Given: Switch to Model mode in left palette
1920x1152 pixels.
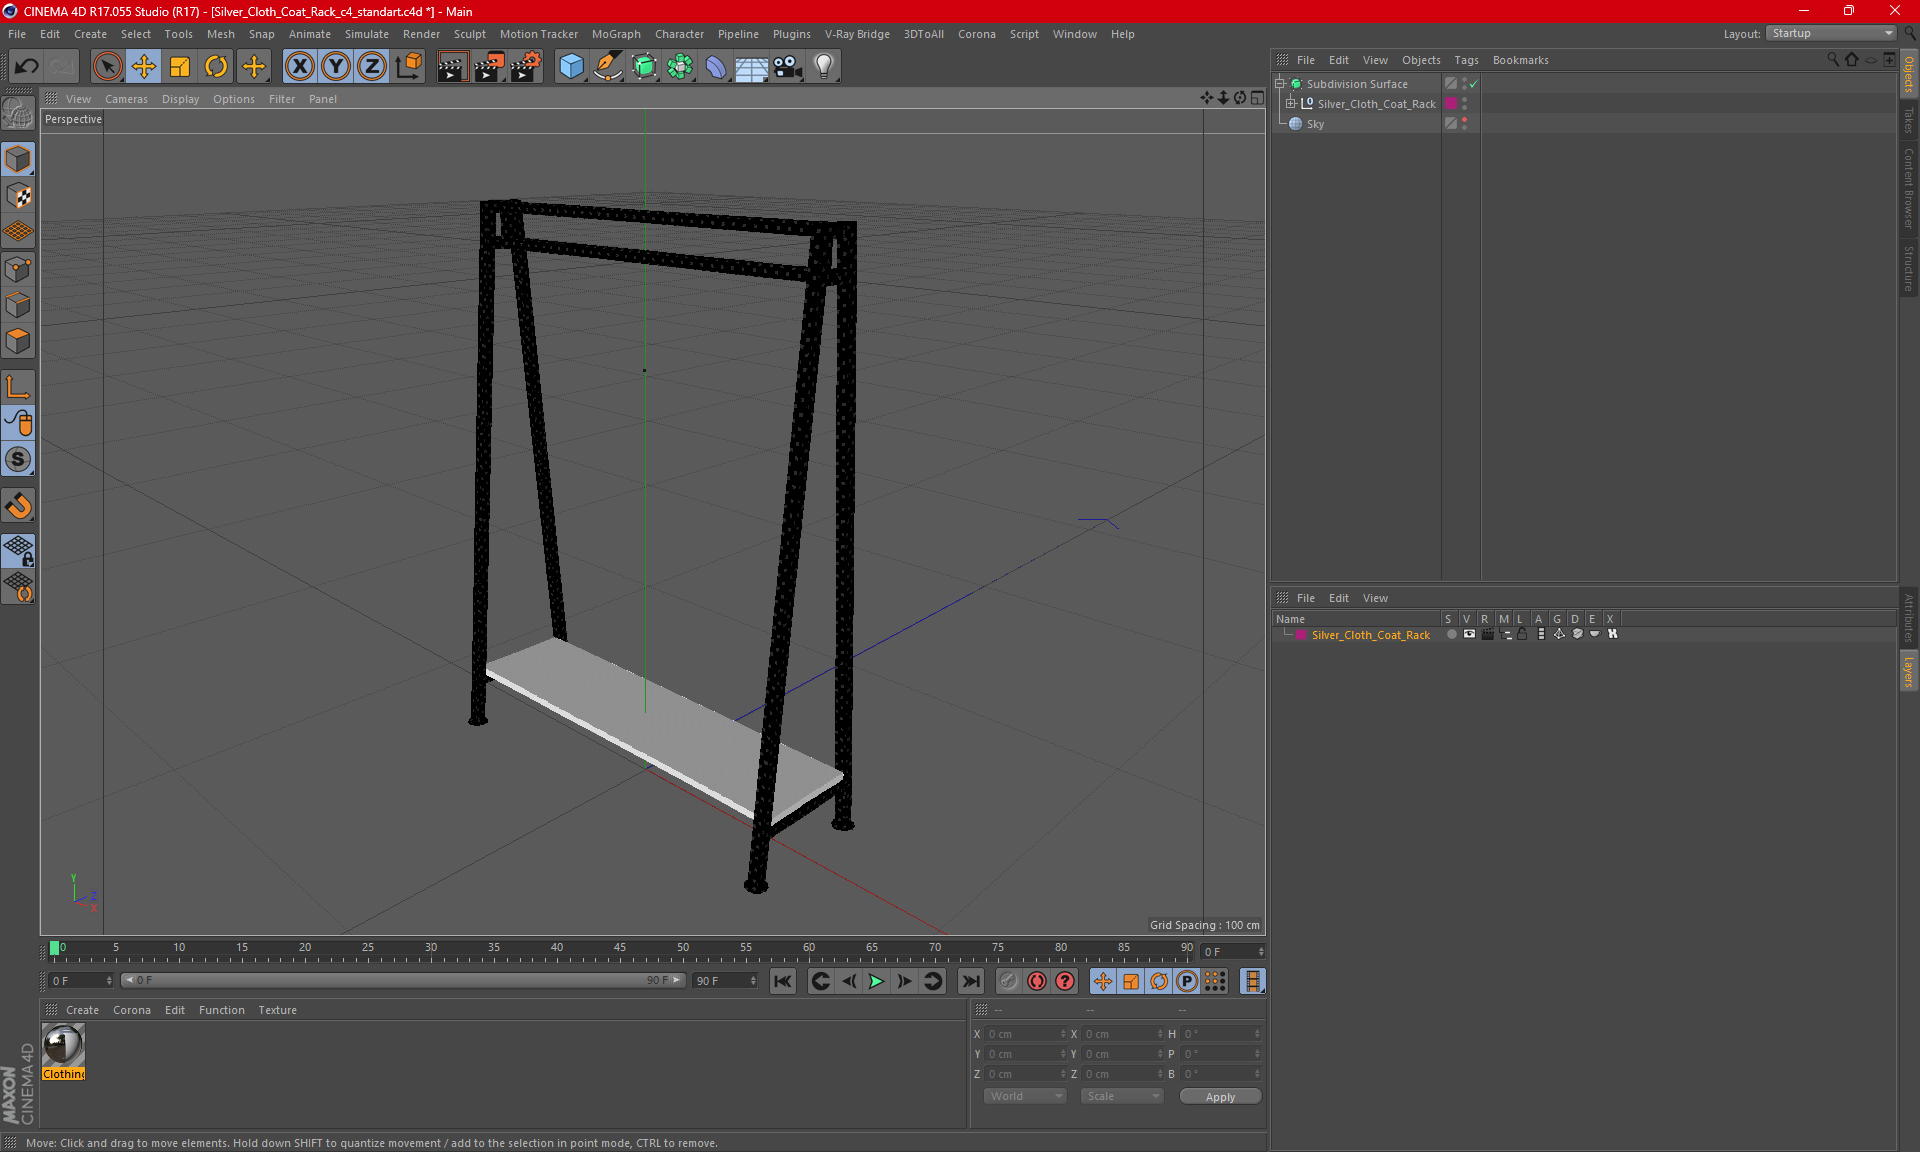Looking at the screenshot, I should (18, 159).
